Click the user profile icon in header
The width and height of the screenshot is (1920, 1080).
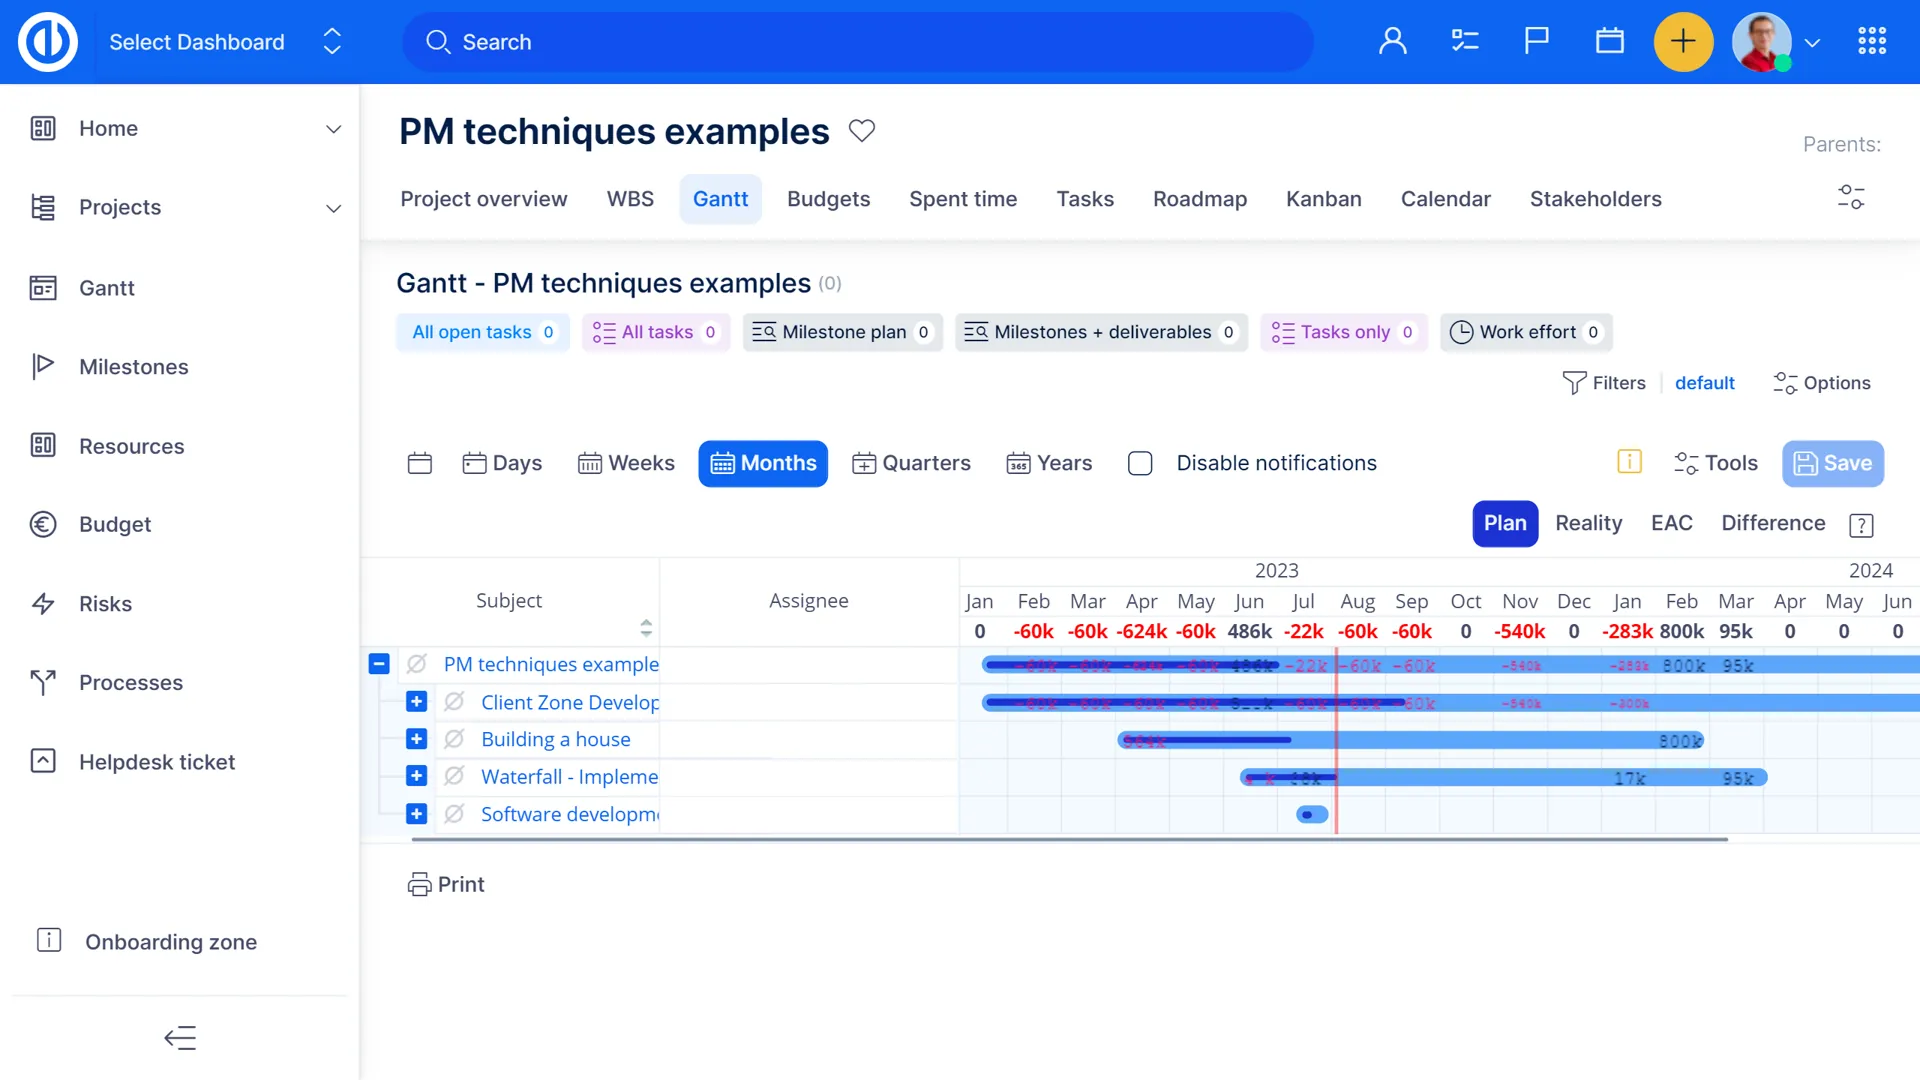coord(1393,41)
